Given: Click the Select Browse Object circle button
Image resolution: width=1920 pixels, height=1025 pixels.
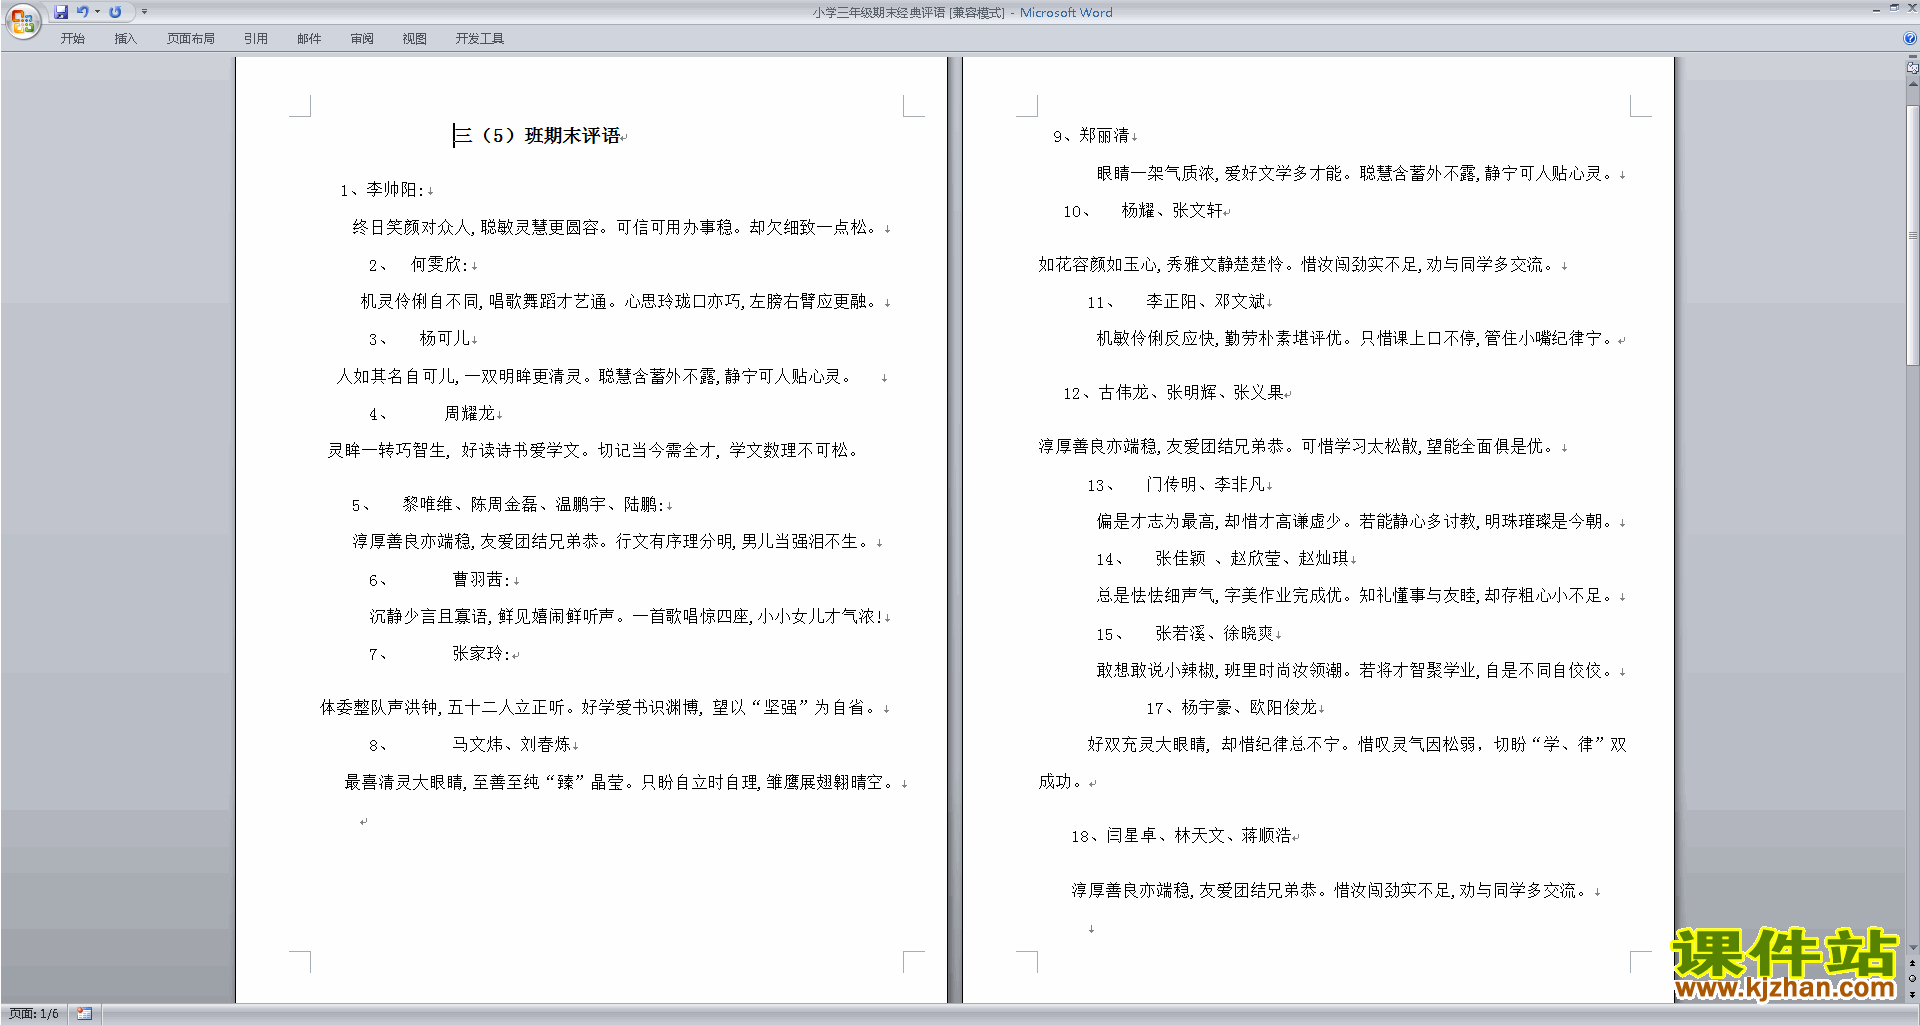Looking at the screenshot, I should click(x=1912, y=979).
